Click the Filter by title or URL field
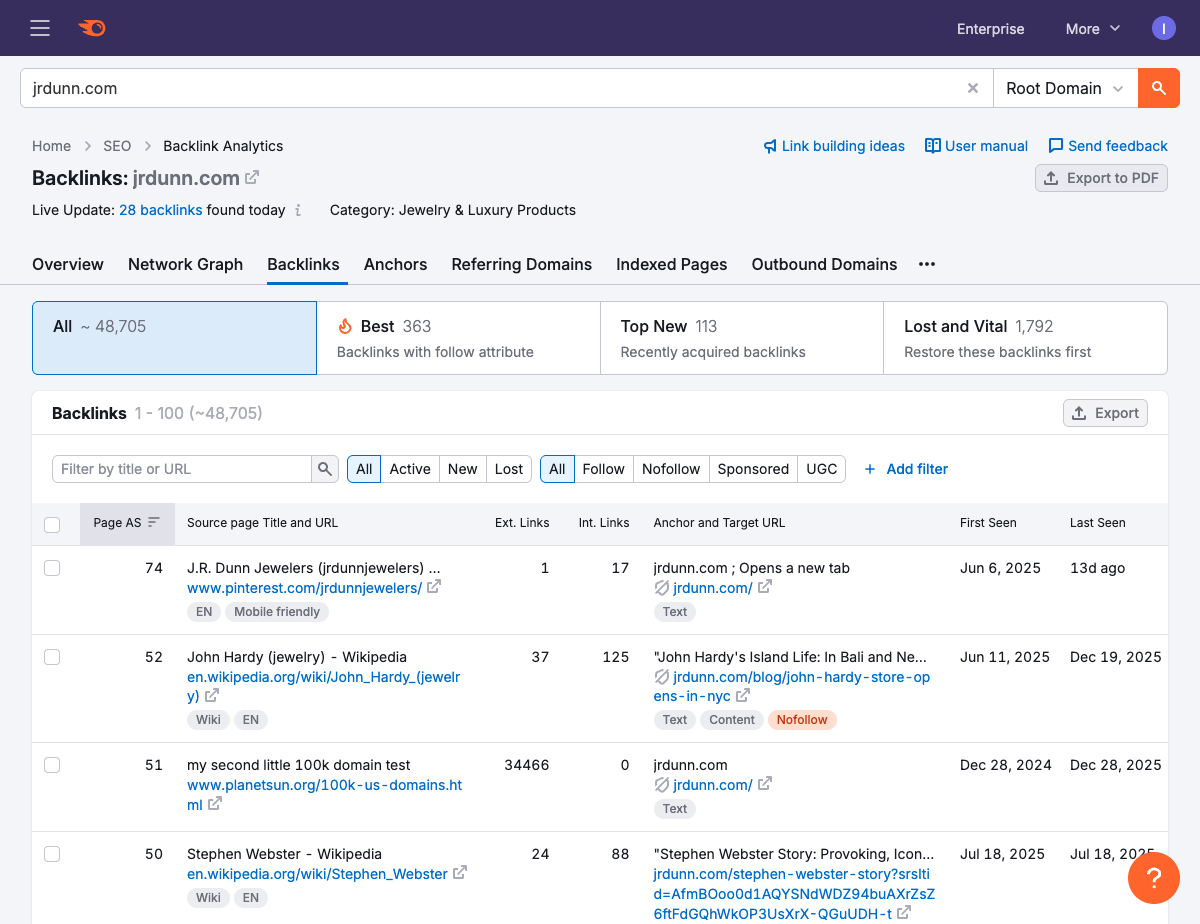The width and height of the screenshot is (1200, 924). [x=182, y=469]
